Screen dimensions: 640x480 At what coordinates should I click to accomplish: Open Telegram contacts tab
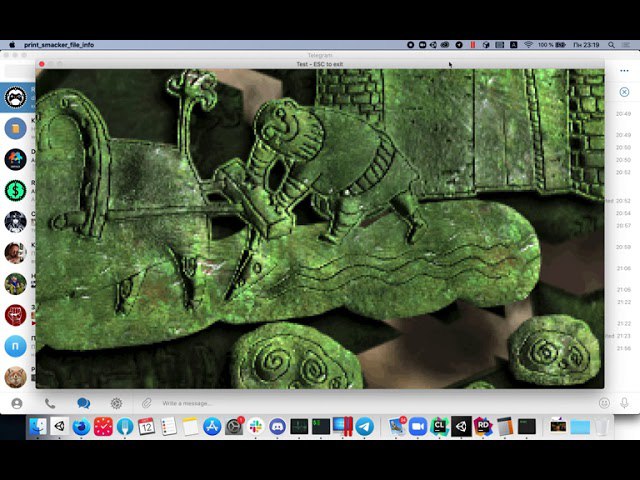pyautogui.click(x=17, y=404)
